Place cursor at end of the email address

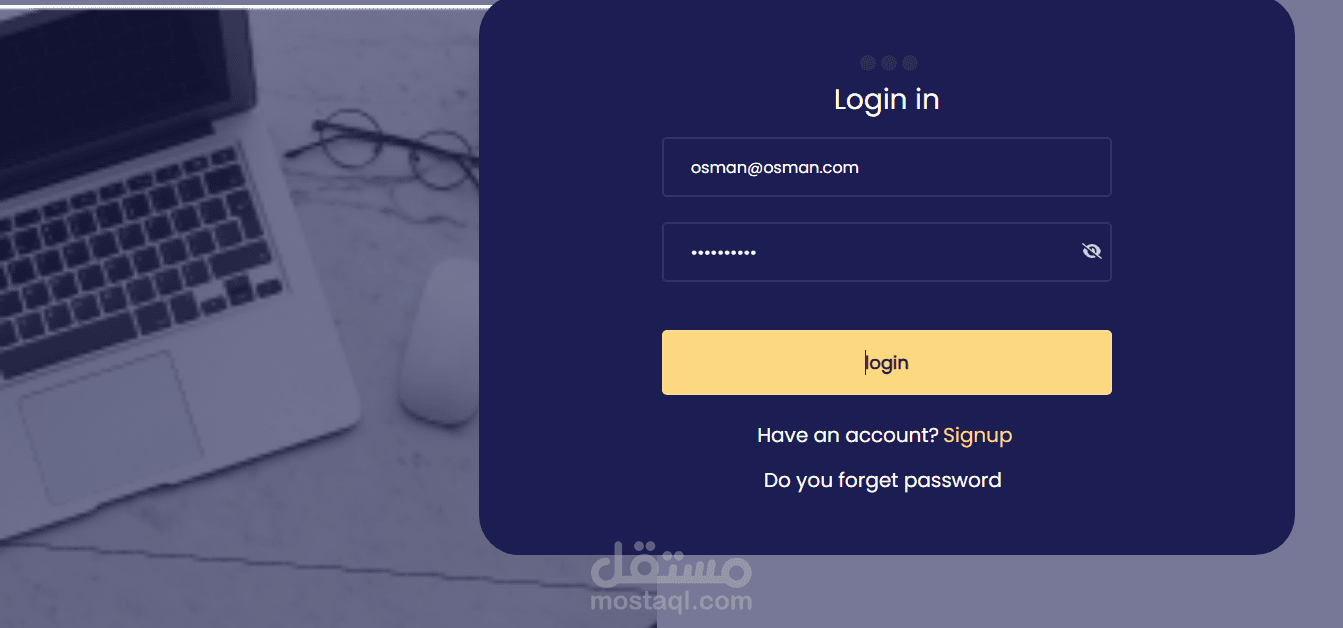tap(860, 168)
